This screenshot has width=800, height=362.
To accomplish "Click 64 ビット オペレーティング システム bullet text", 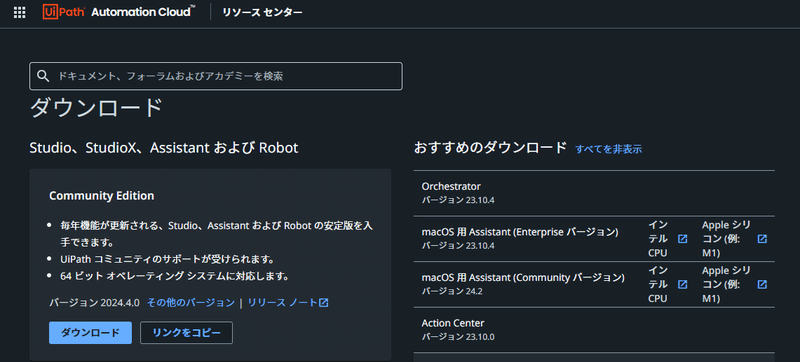I will point(175,277).
